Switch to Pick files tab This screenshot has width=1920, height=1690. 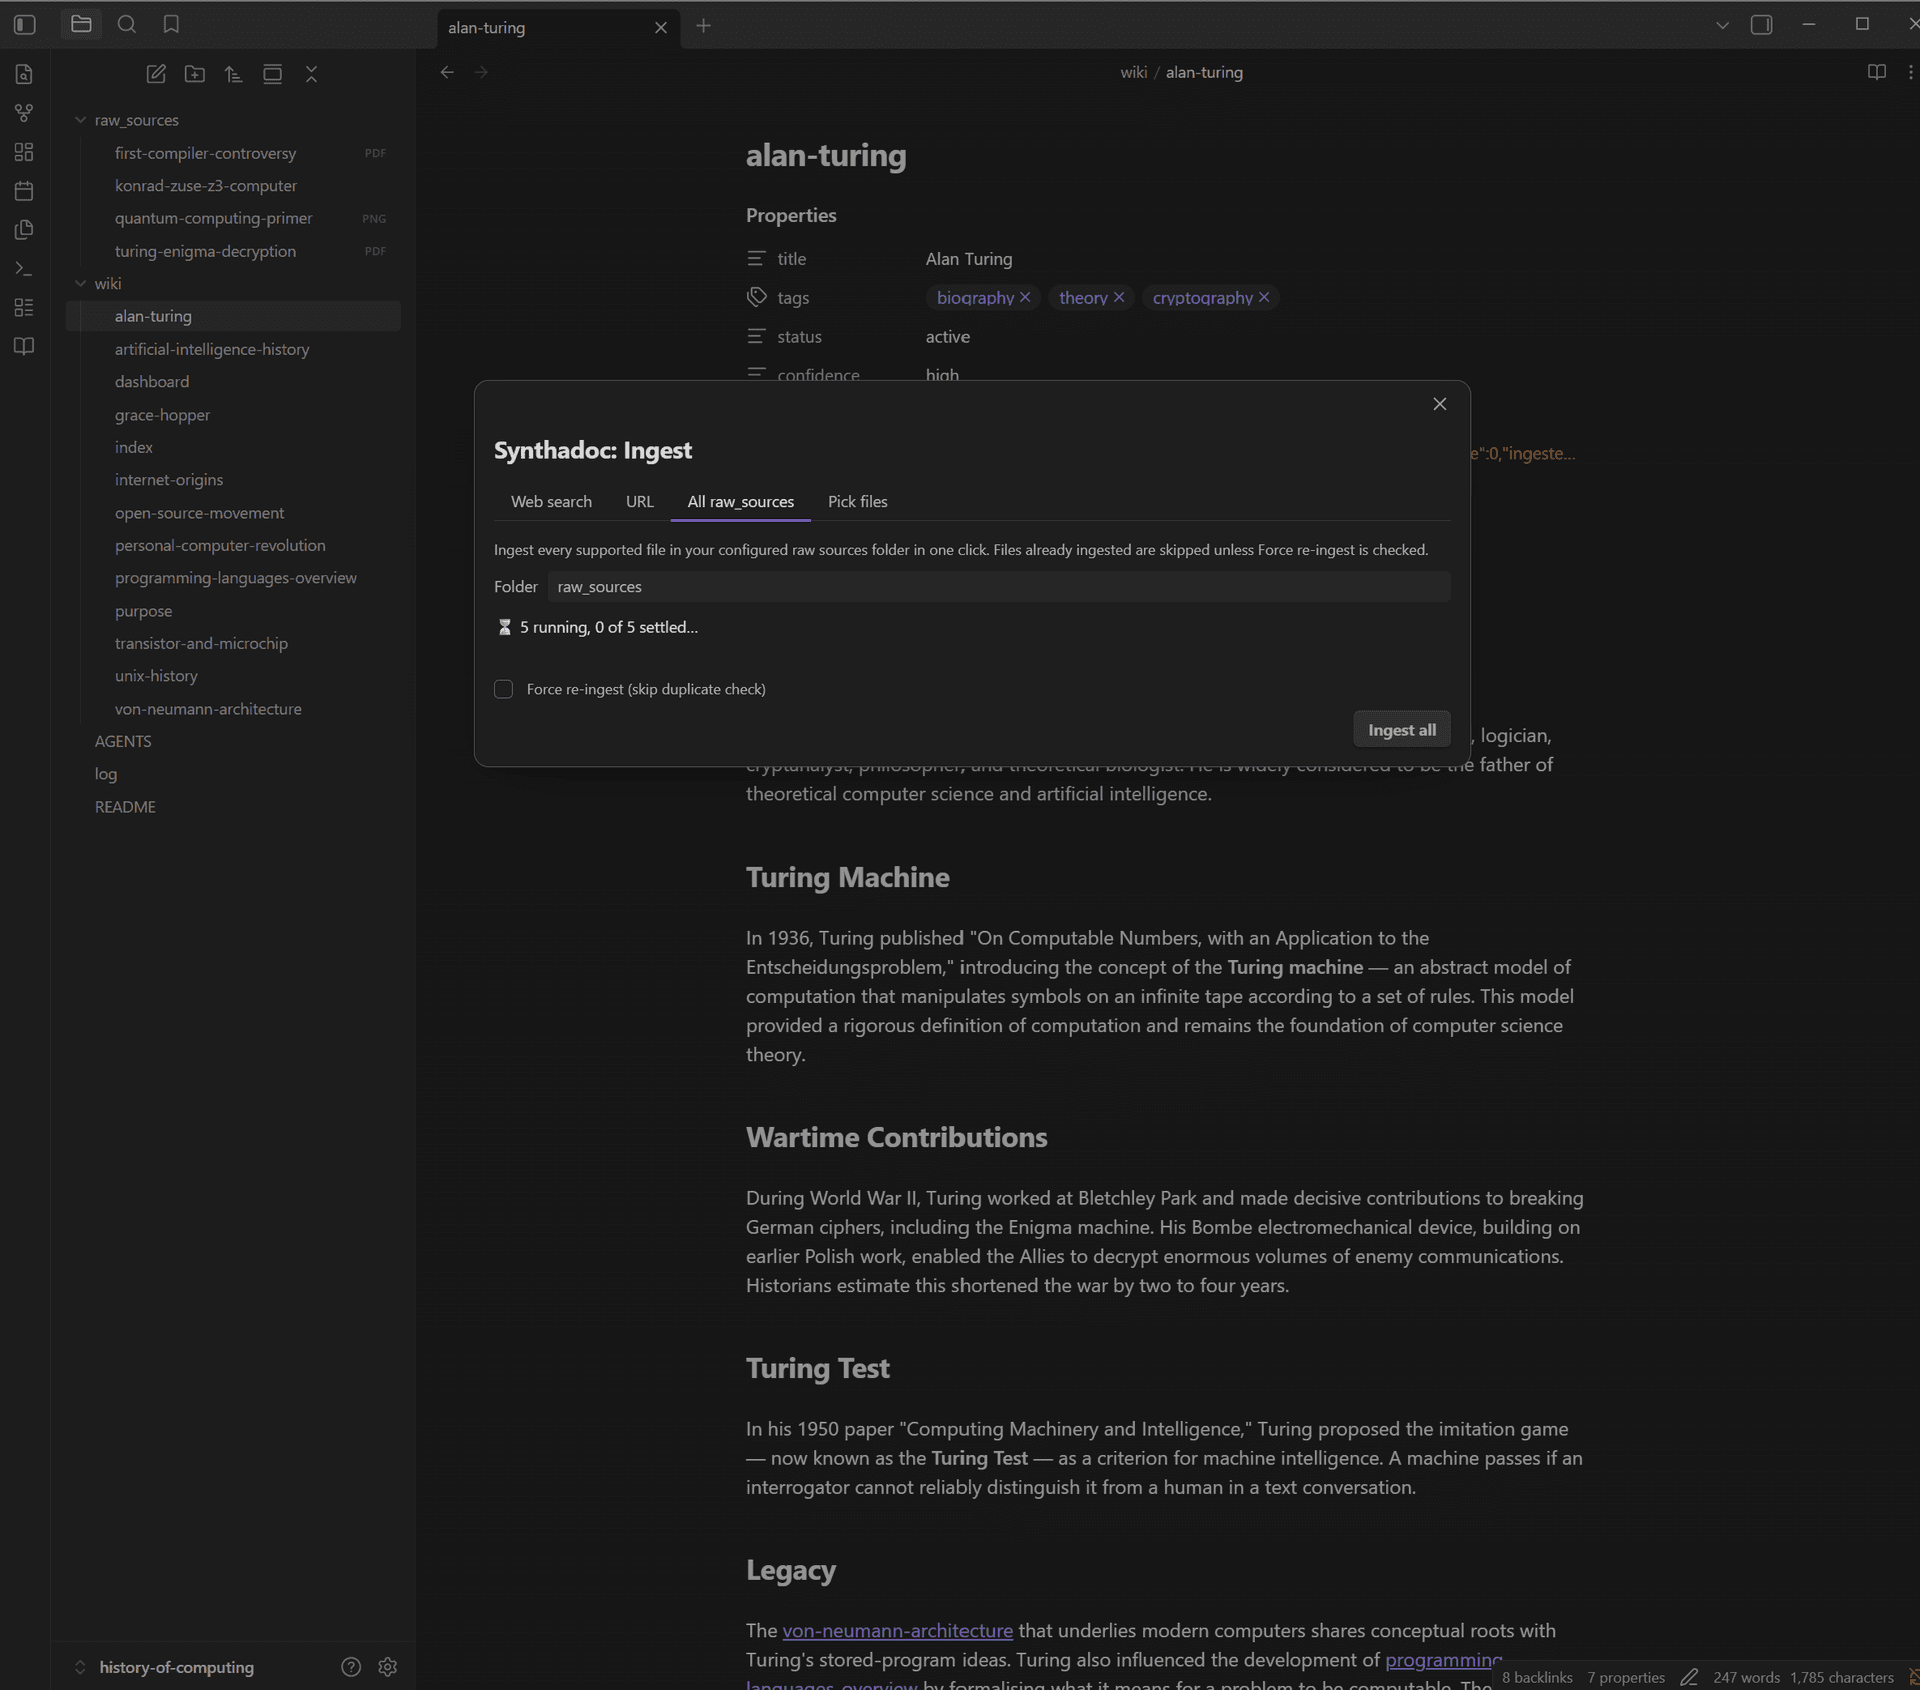coord(857,501)
